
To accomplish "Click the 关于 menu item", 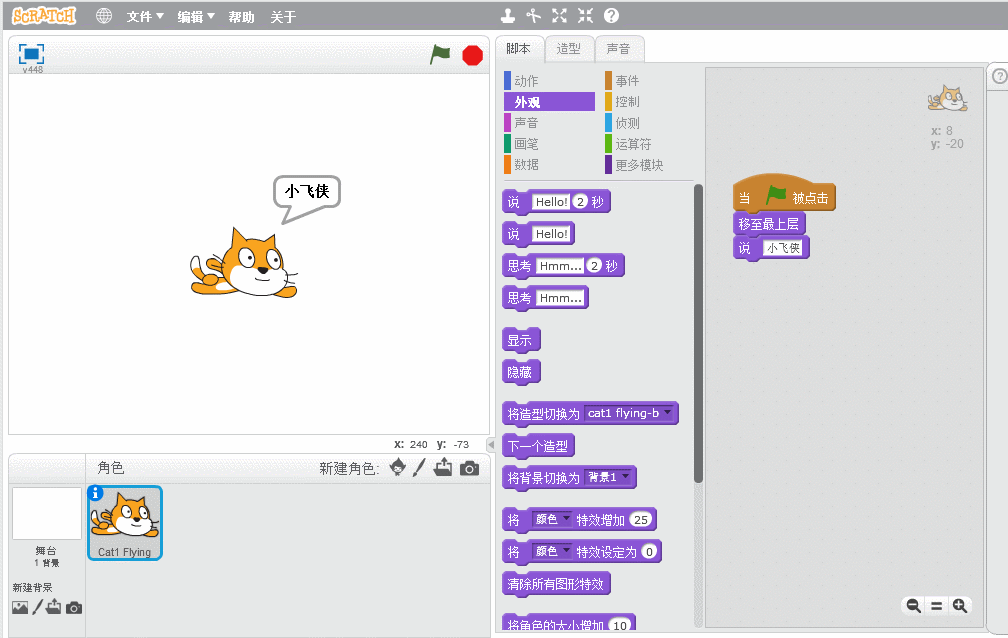I will pos(284,17).
